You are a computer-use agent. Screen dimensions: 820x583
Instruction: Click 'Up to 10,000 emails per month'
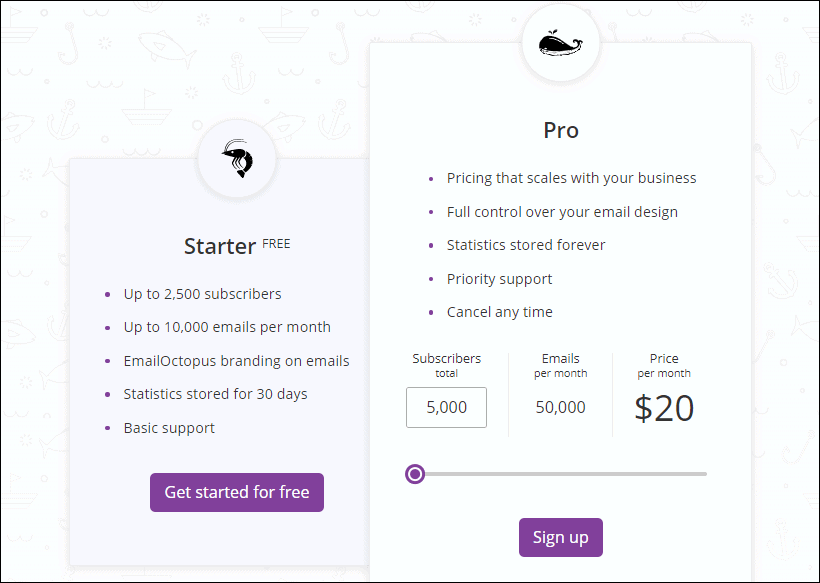tap(227, 327)
